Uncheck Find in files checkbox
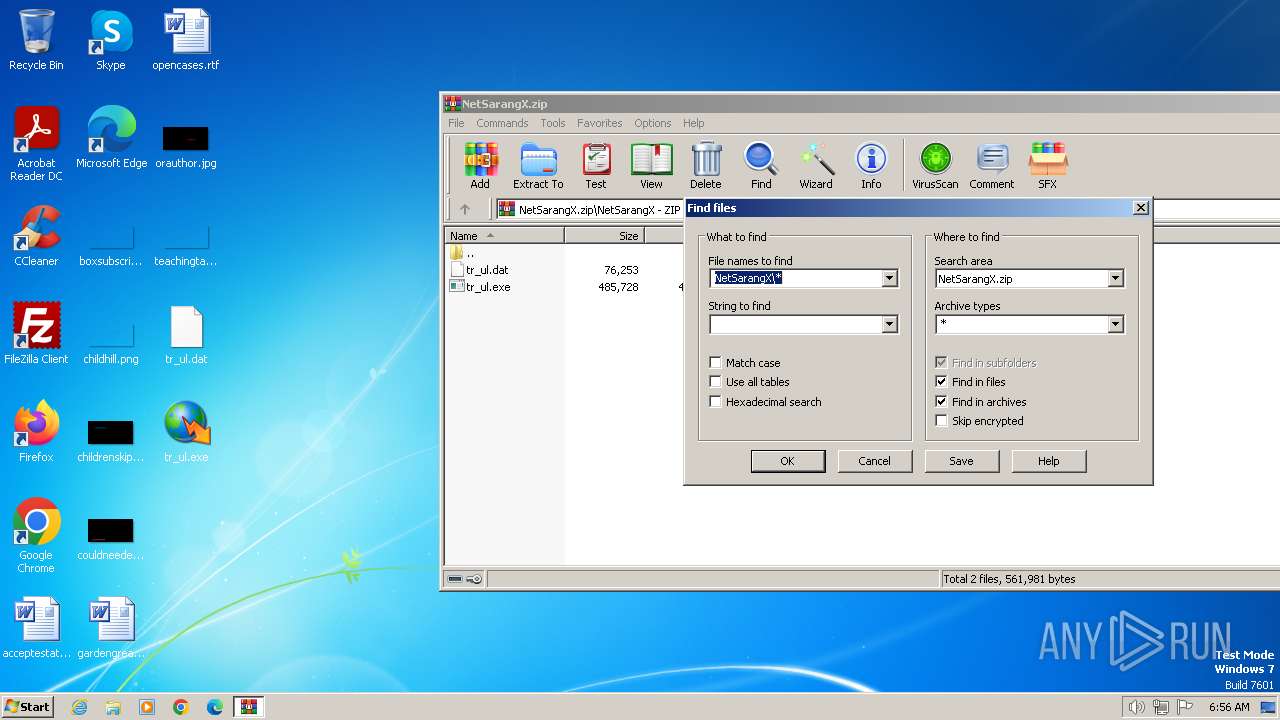 tap(941, 382)
